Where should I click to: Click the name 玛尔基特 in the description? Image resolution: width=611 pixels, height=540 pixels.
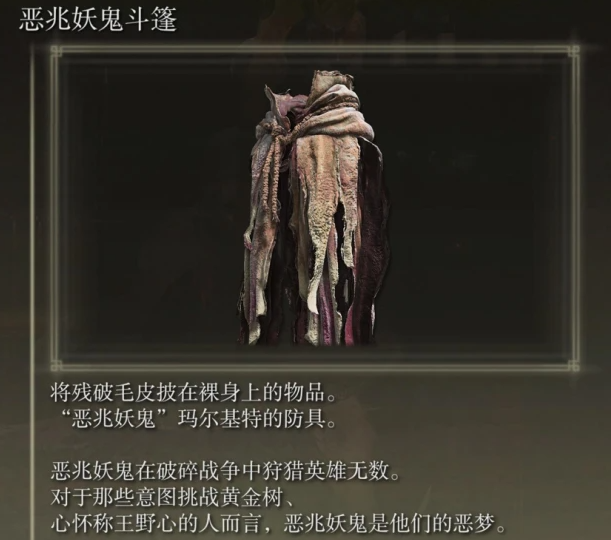219,419
